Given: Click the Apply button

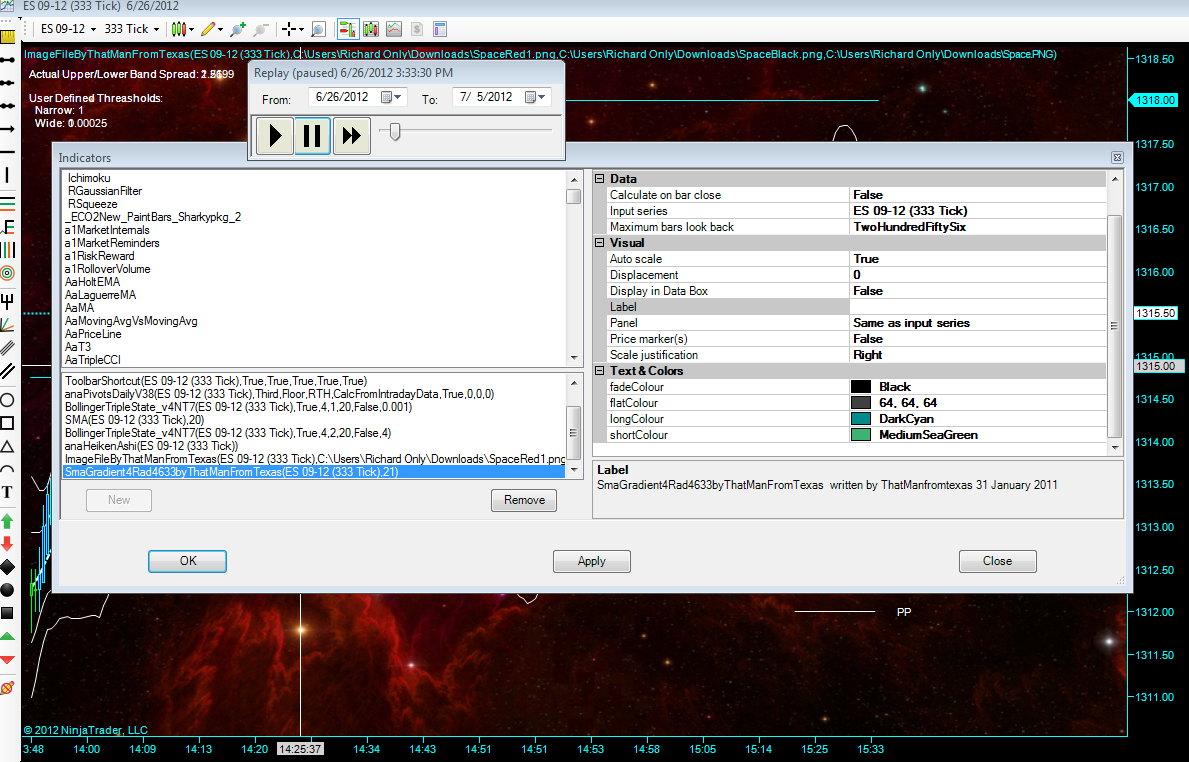Looking at the screenshot, I should pos(591,561).
